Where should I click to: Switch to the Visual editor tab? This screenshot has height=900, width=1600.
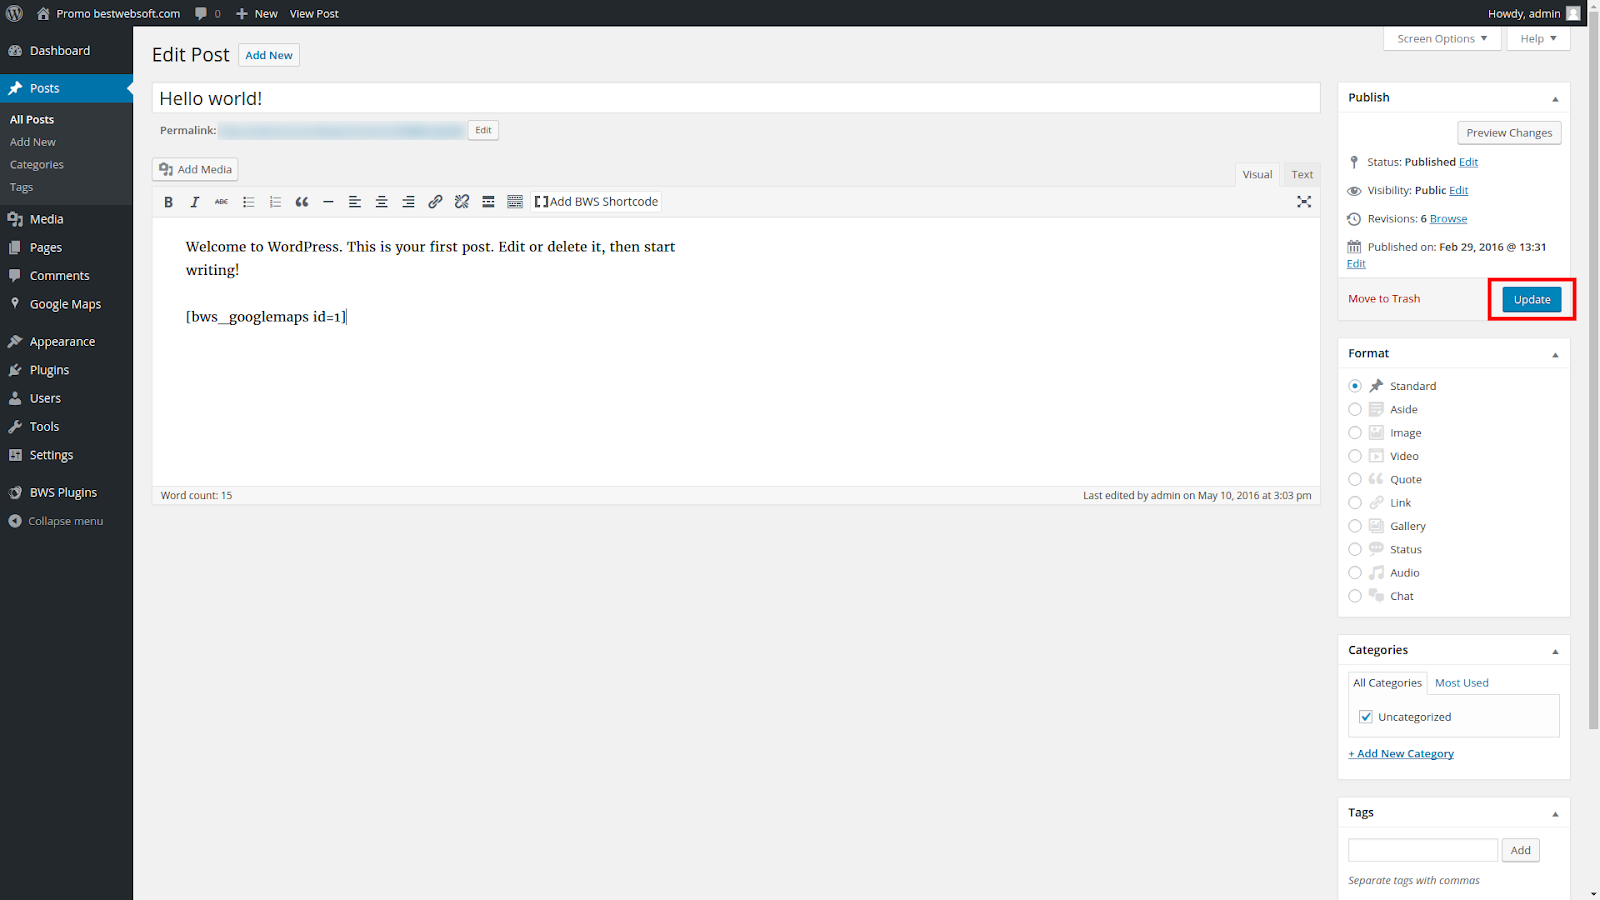[1257, 174]
